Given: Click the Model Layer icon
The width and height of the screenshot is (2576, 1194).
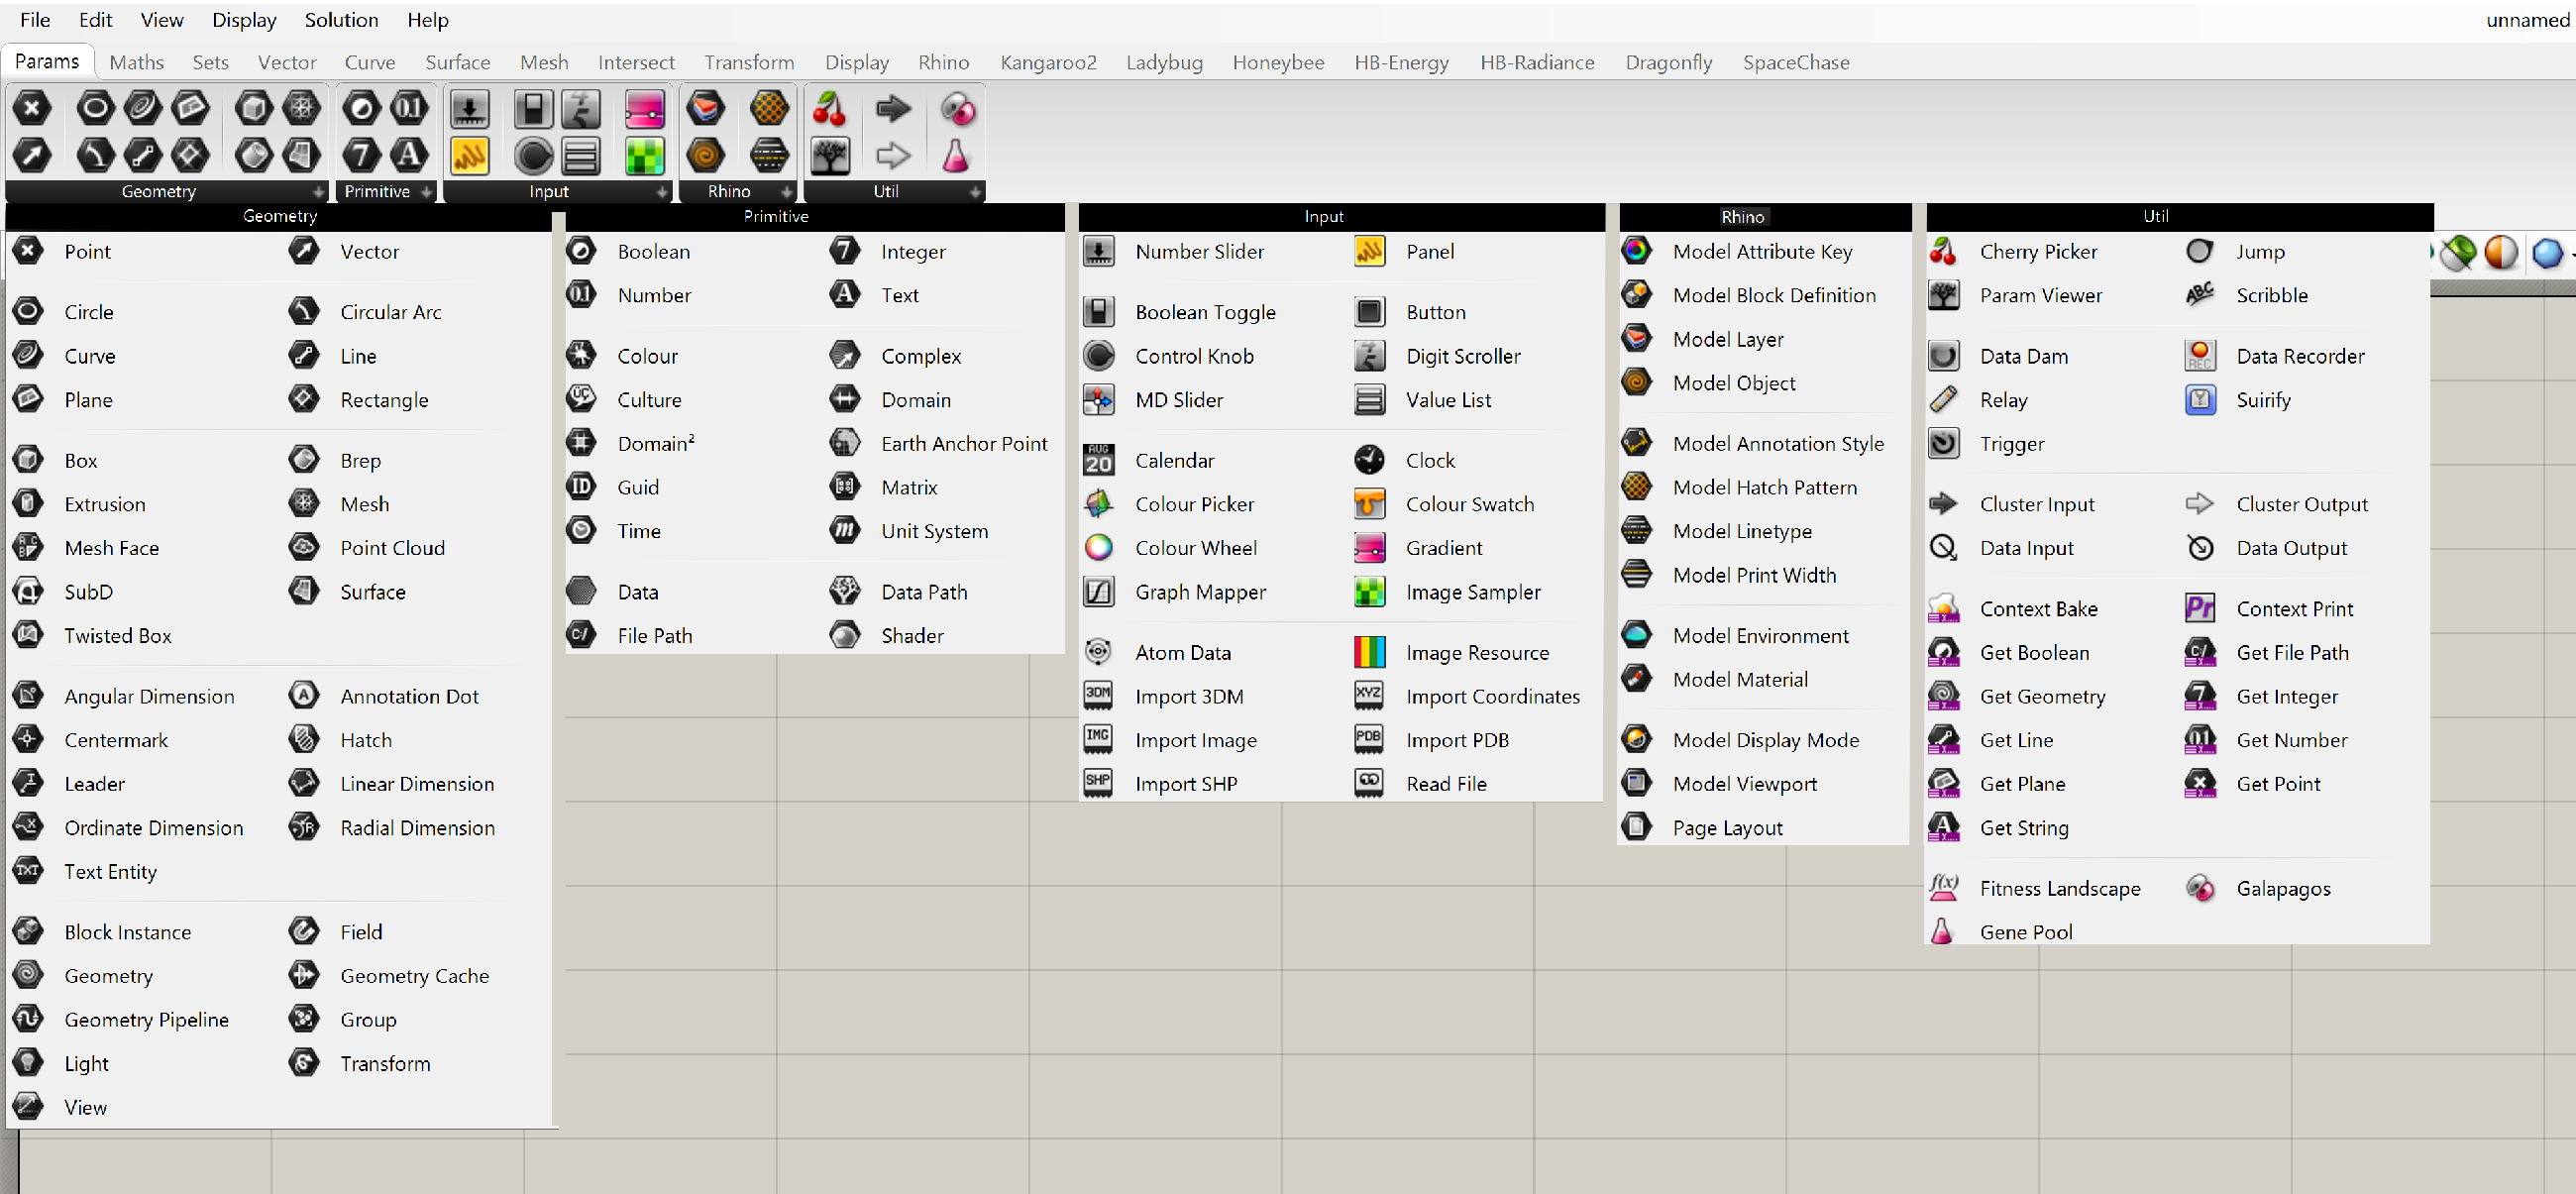Looking at the screenshot, I should click(x=1636, y=339).
